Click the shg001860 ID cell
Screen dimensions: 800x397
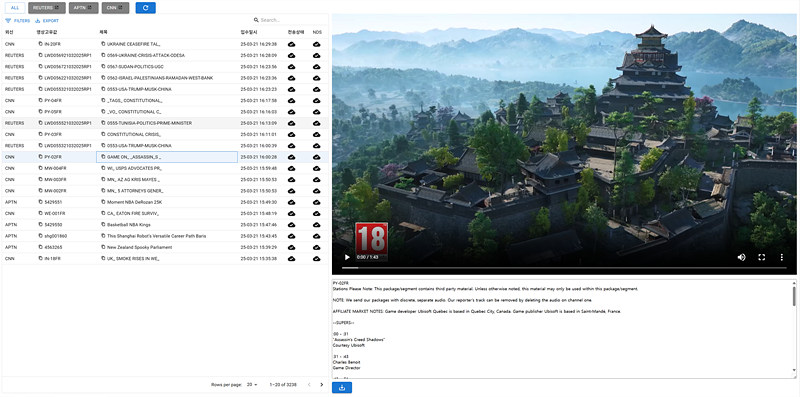click(x=56, y=236)
